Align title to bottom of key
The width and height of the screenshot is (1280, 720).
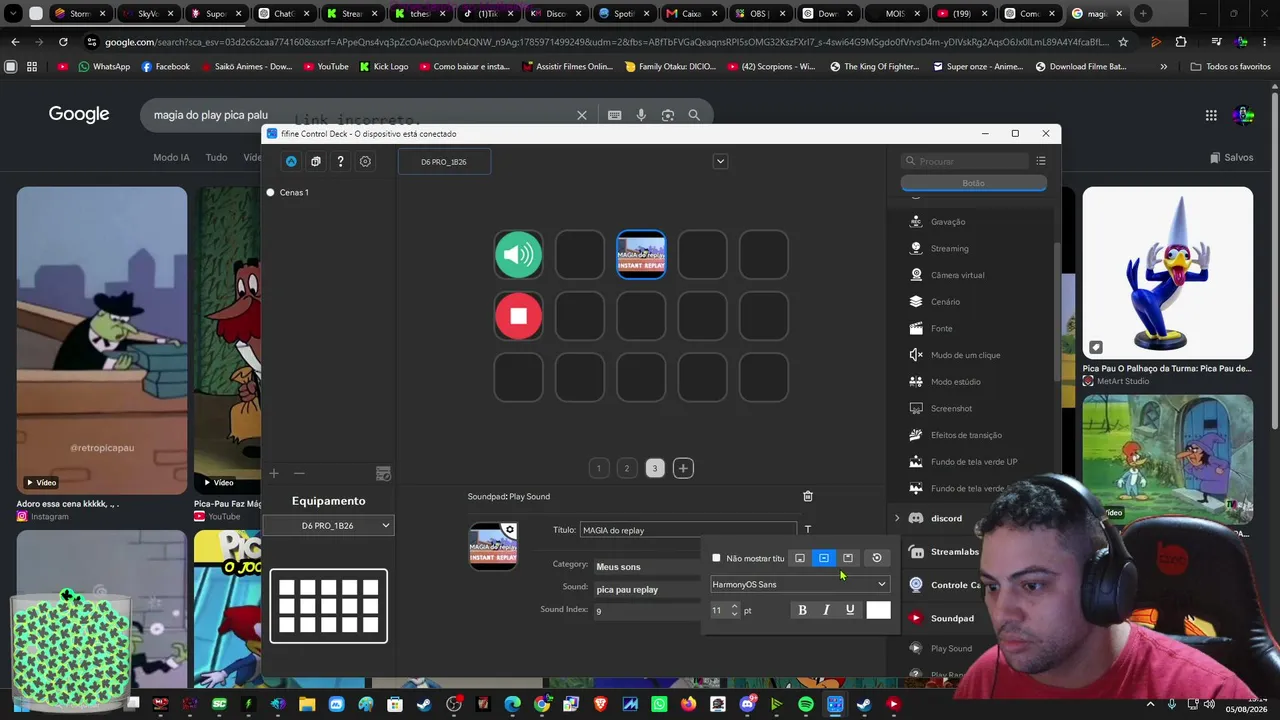(800, 558)
